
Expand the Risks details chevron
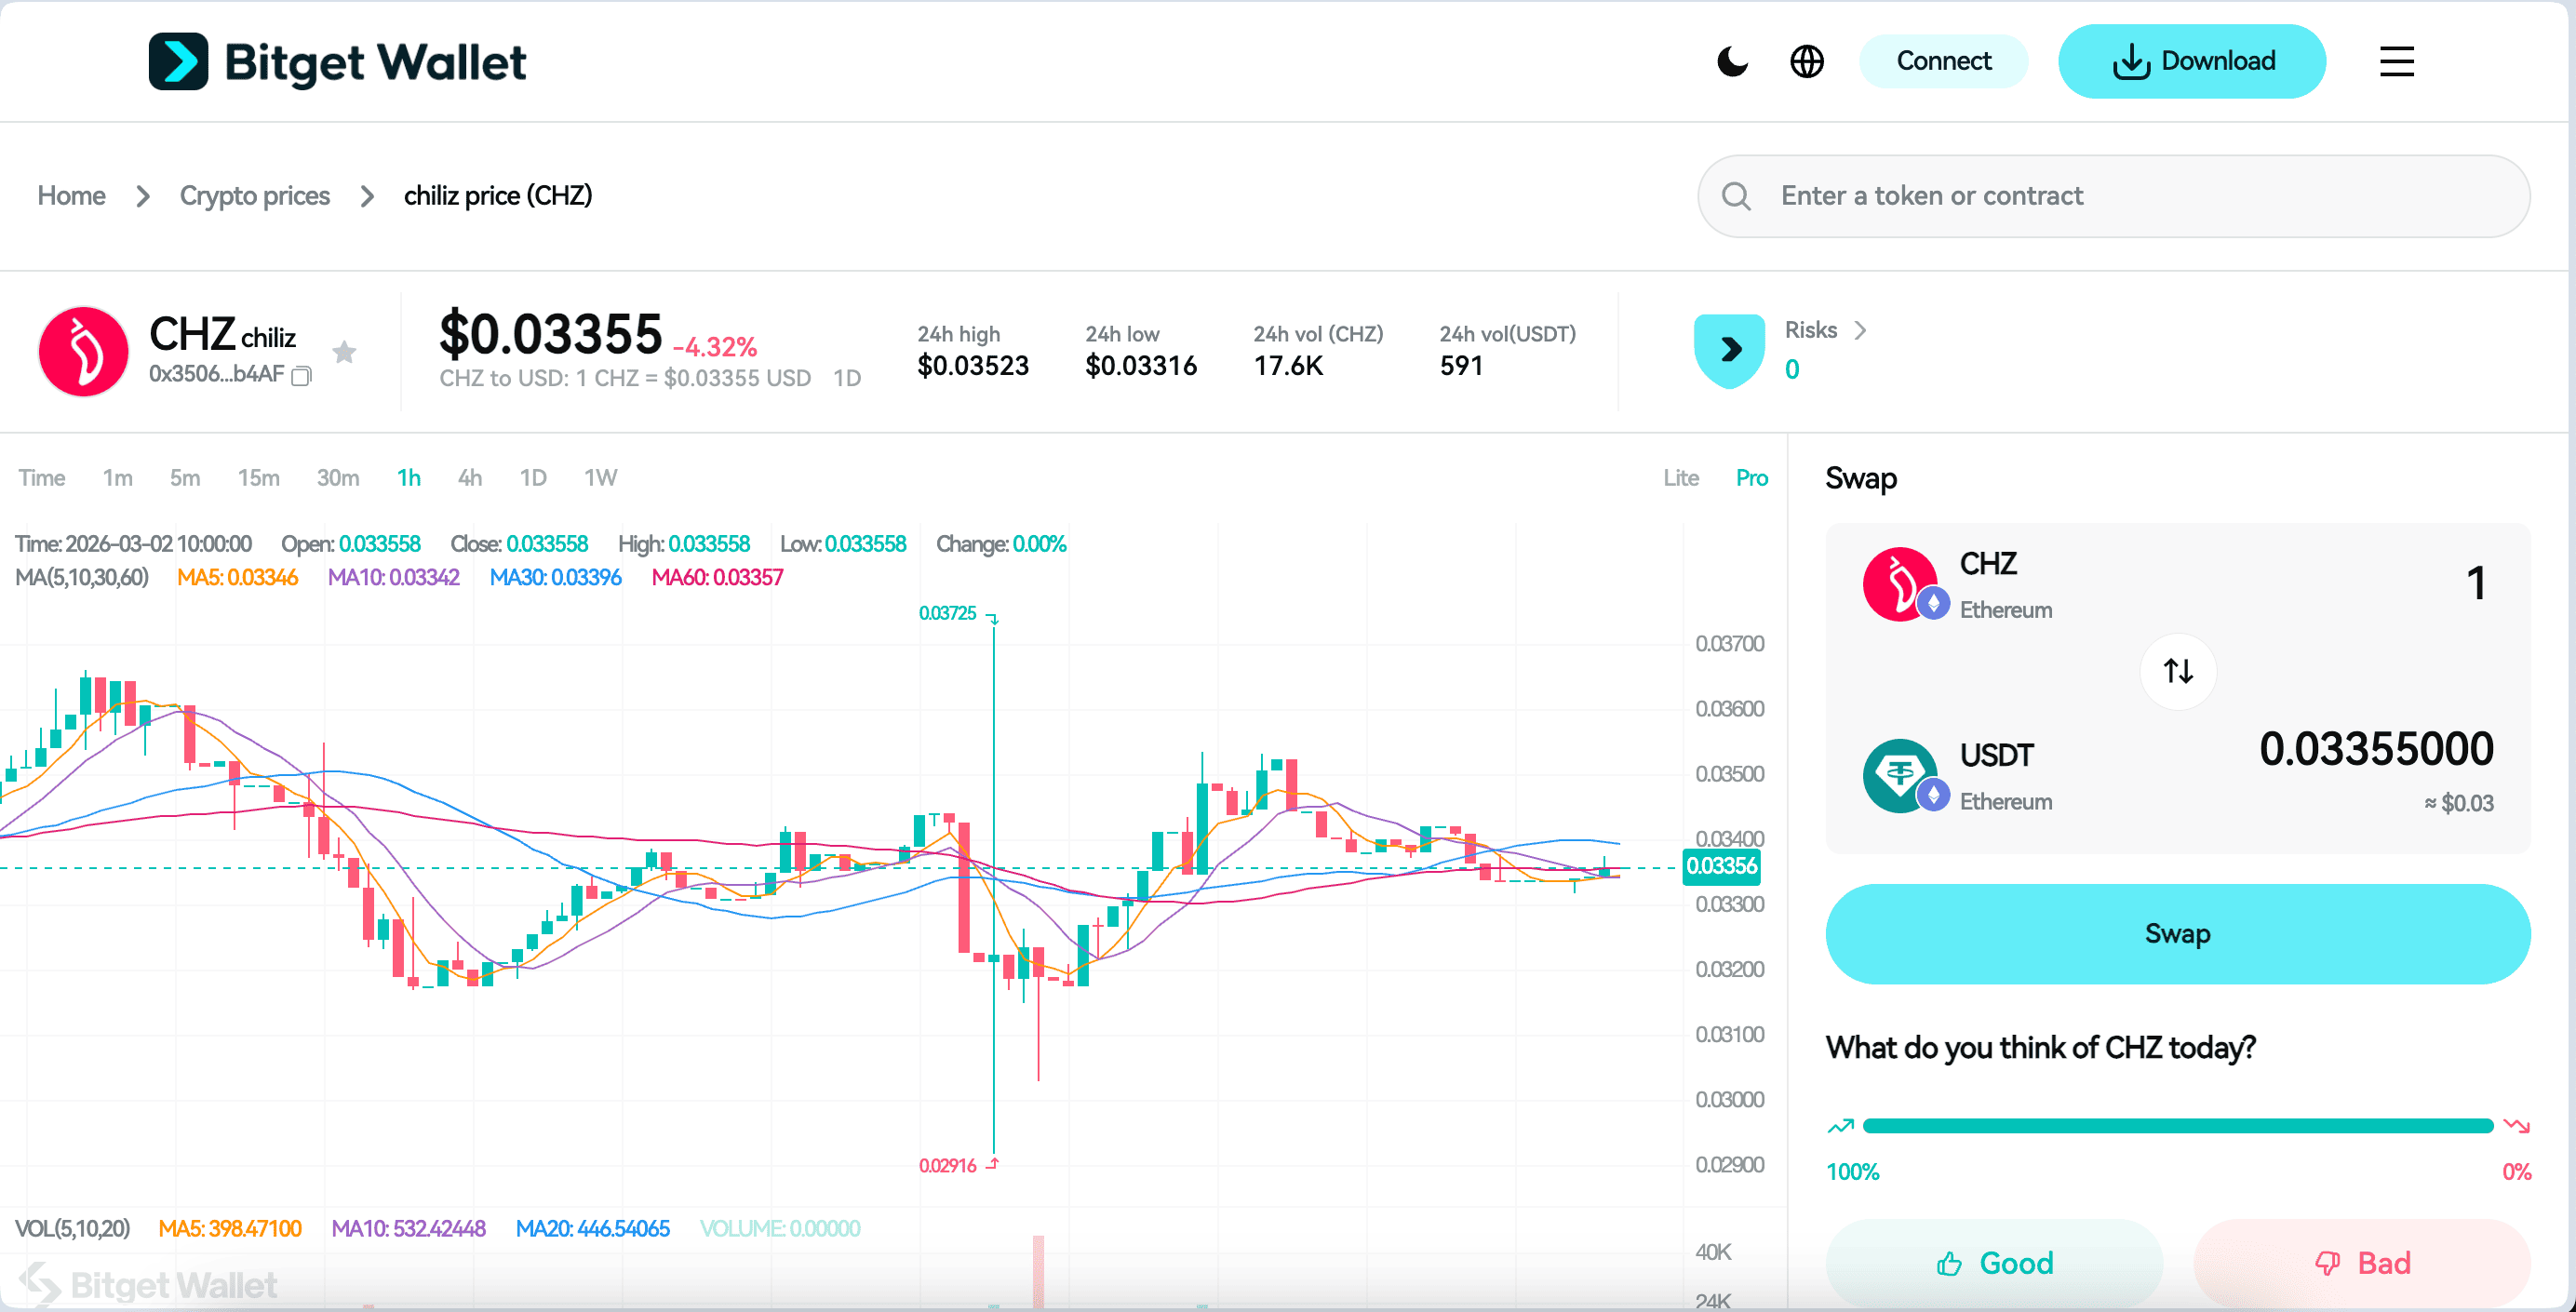coord(1861,330)
